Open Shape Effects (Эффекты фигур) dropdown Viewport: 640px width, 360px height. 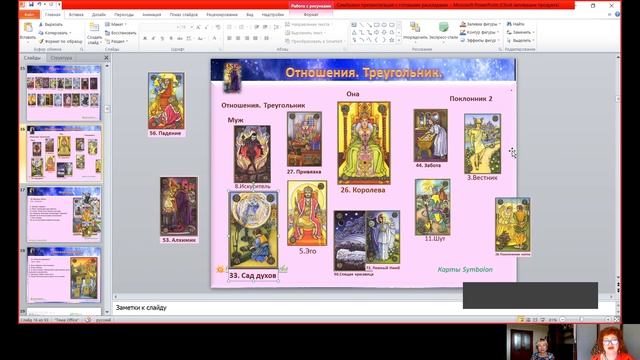[480, 40]
